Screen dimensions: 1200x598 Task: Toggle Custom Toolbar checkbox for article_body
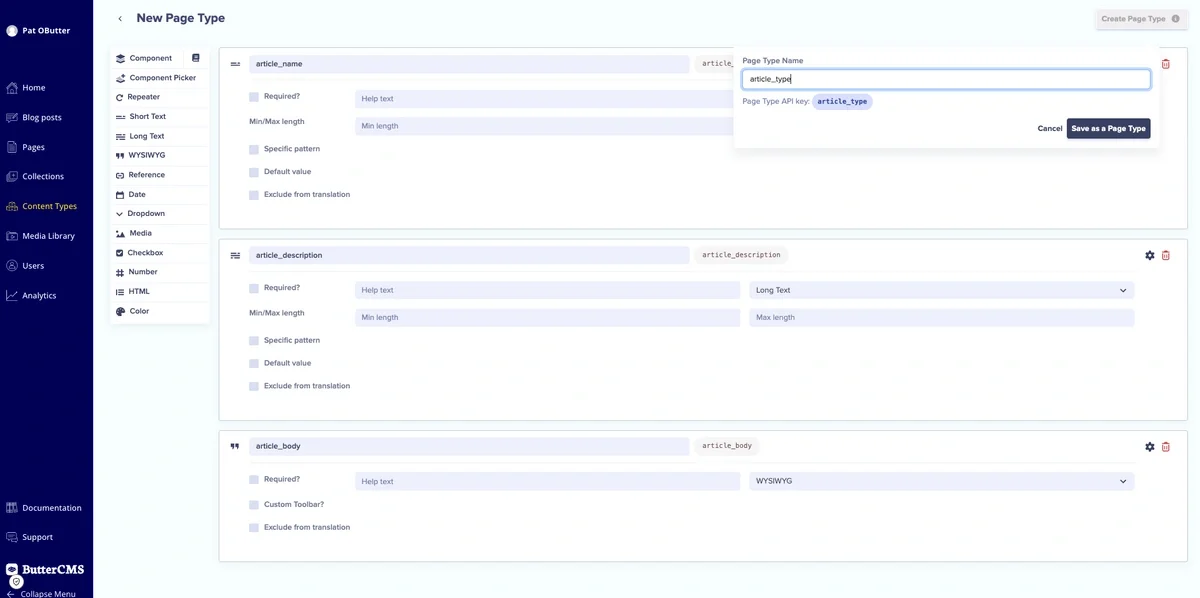pyautogui.click(x=254, y=505)
